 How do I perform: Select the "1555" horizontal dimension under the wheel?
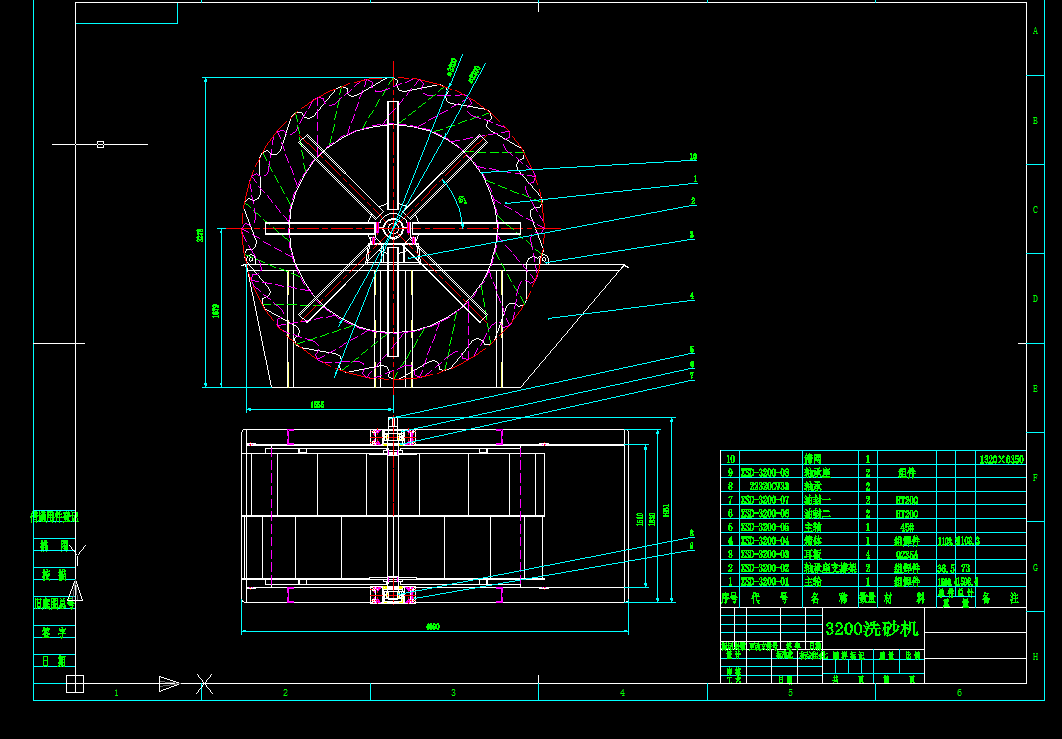click(317, 404)
